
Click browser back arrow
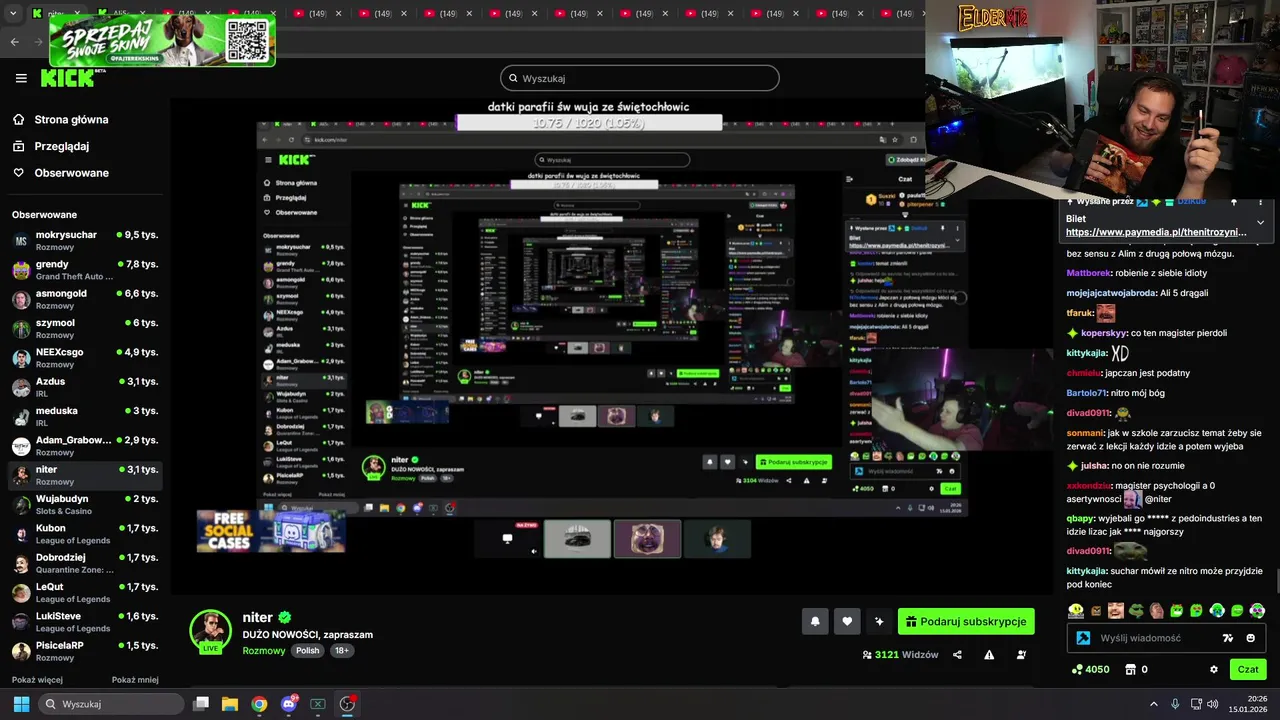(x=15, y=42)
